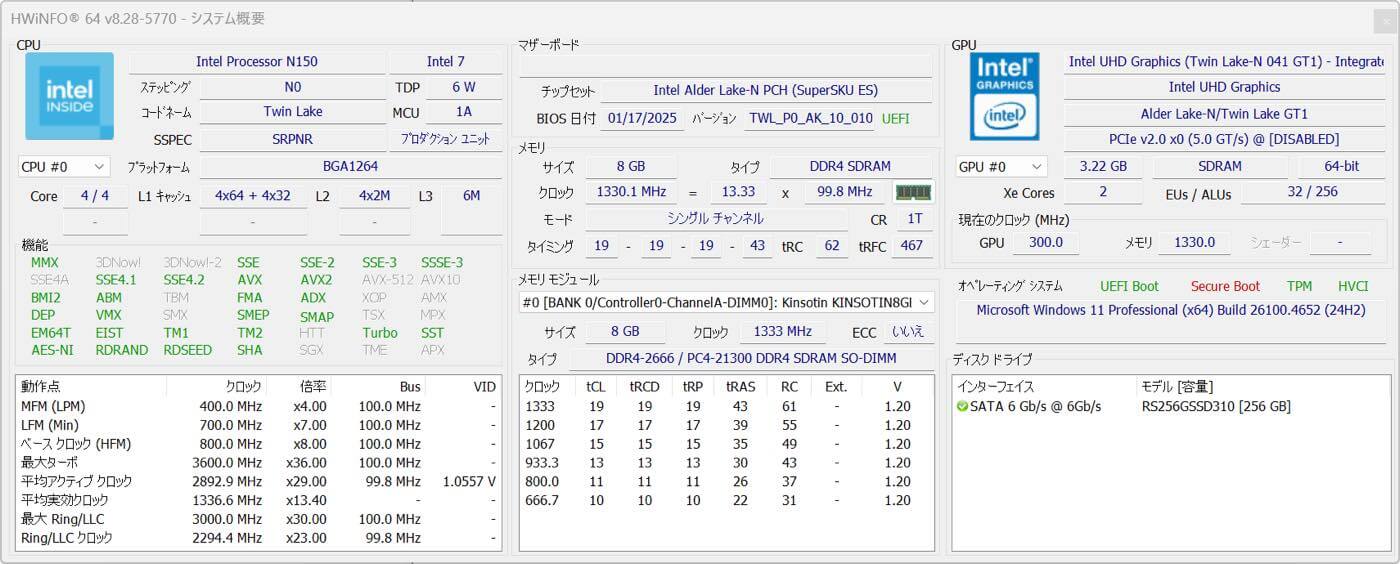Click the Intel Inside CPU logo
Viewport: 1400px width, 564px height.
pos(69,96)
